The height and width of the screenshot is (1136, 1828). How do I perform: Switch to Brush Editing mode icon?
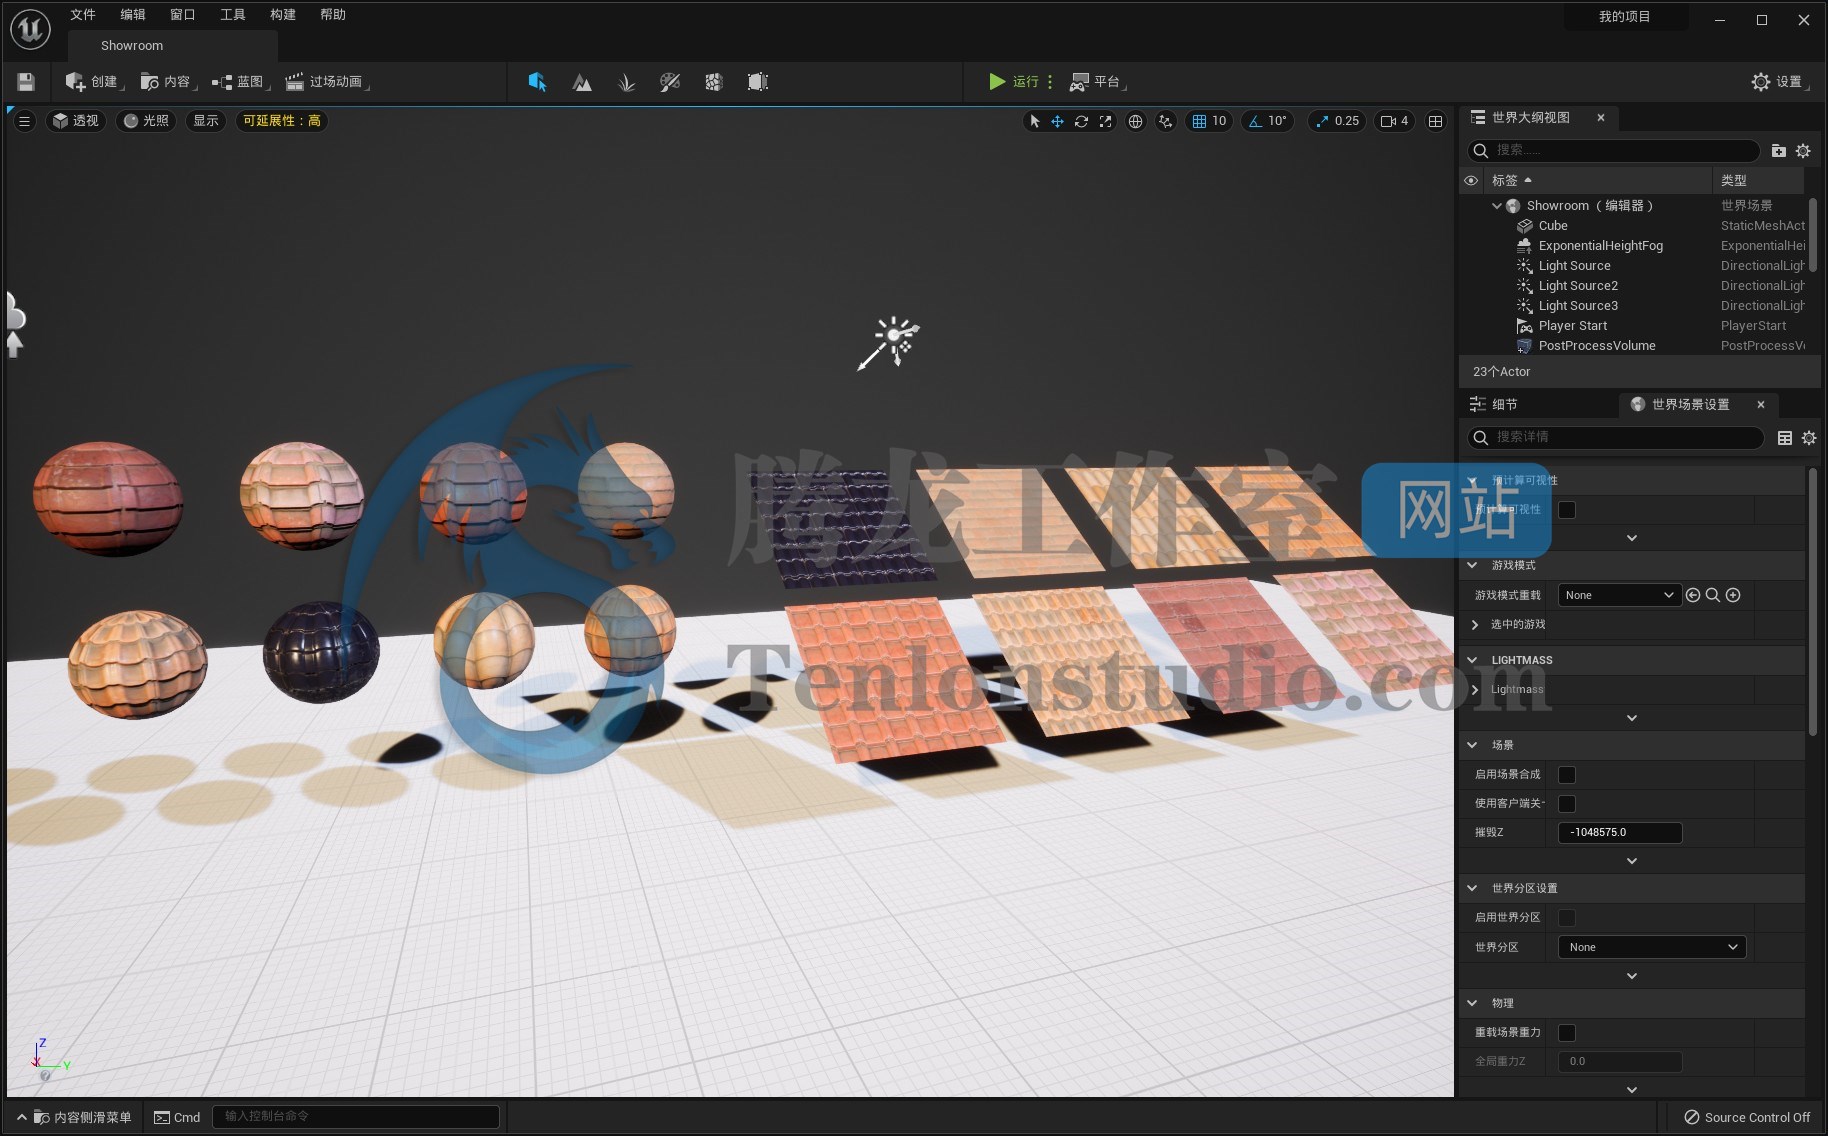click(758, 82)
